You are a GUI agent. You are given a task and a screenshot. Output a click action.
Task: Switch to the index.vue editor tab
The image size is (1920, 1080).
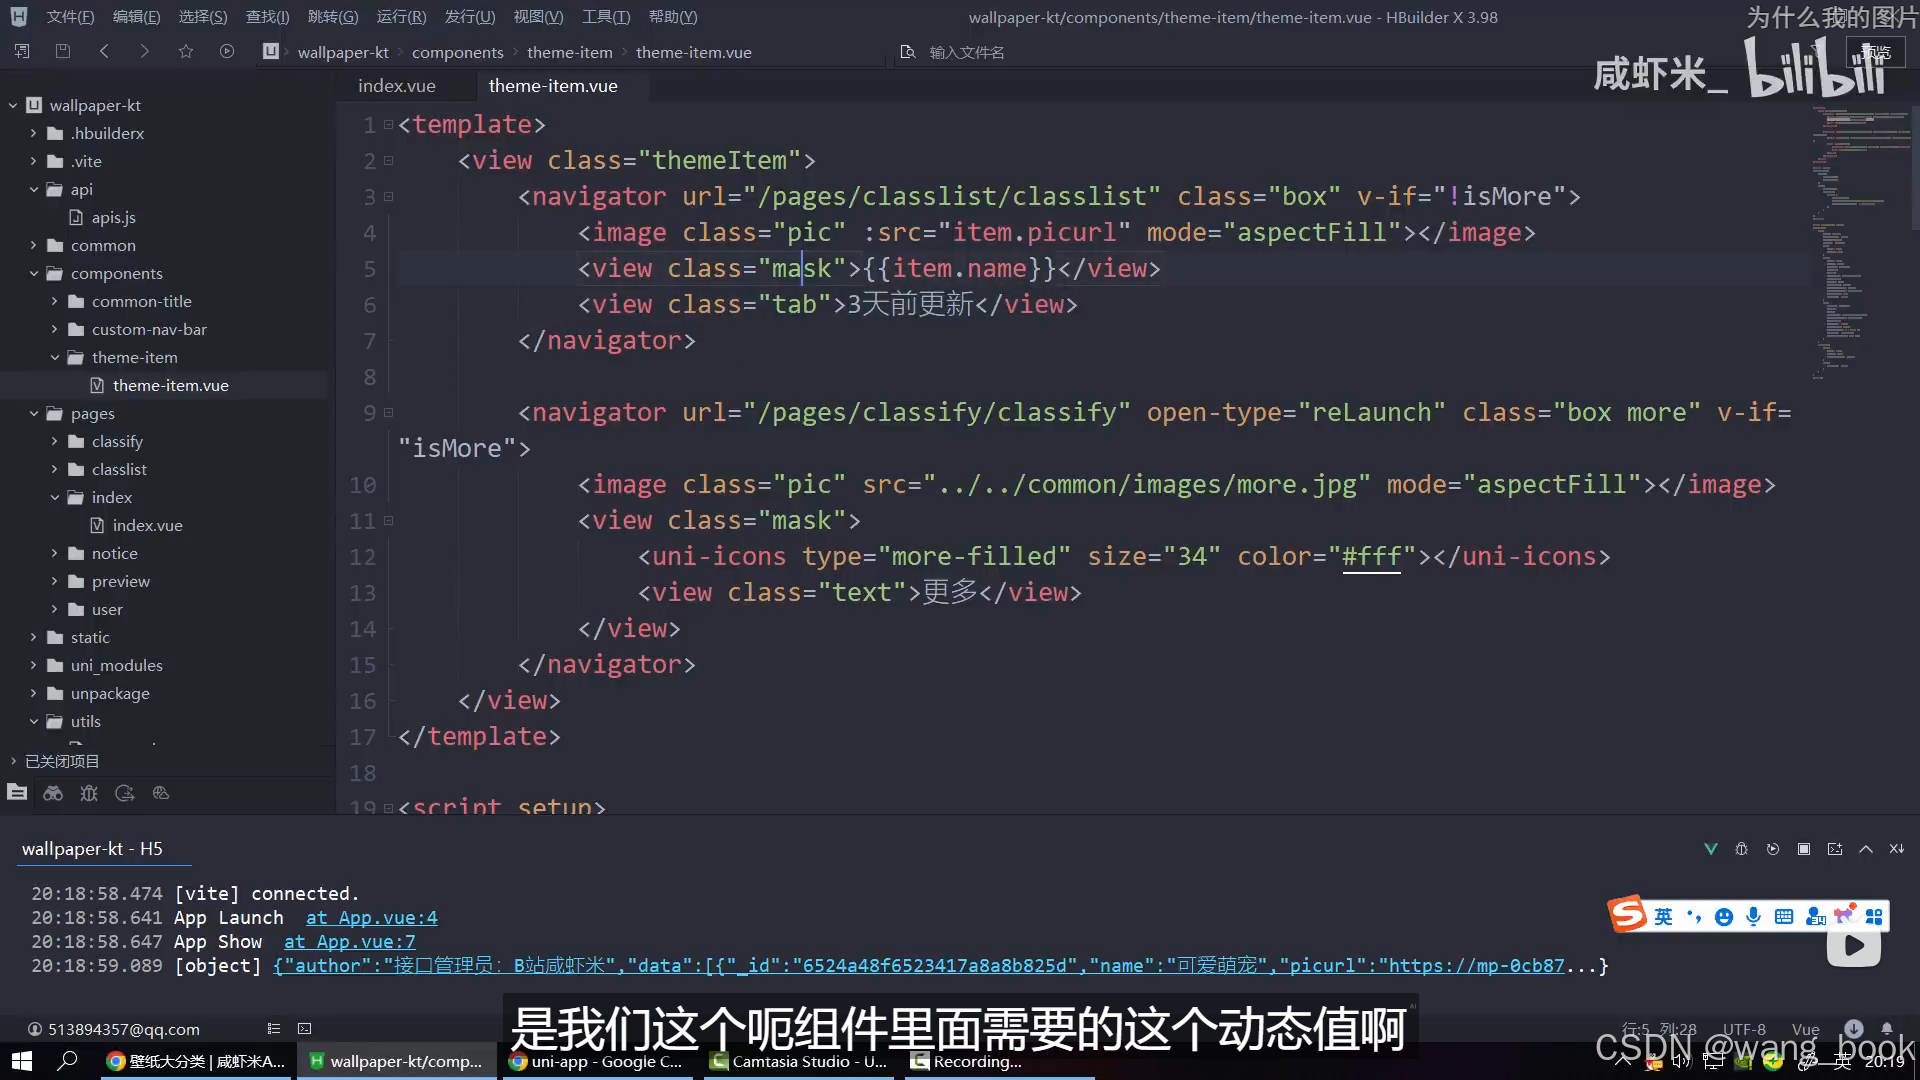pyautogui.click(x=397, y=86)
